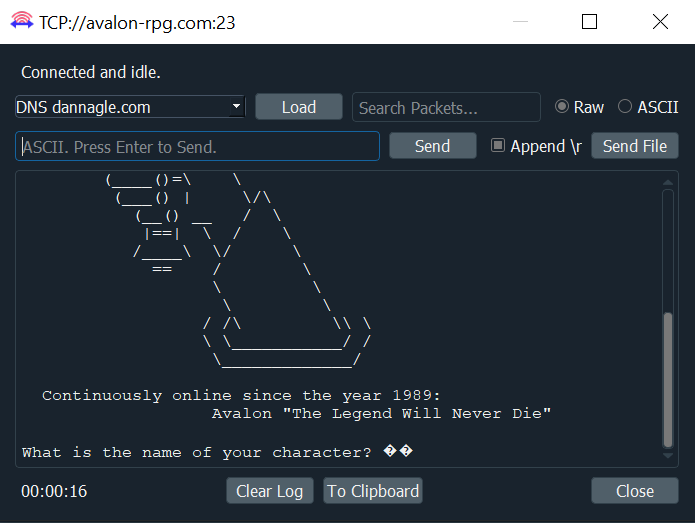This screenshot has height=523, width=695.
Task: Click the scrollbar up arrow in log
Action: tap(668, 183)
